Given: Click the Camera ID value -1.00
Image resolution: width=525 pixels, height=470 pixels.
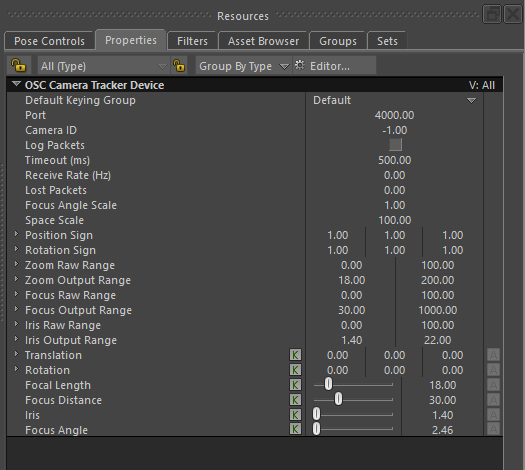Looking at the screenshot, I should pos(395,130).
